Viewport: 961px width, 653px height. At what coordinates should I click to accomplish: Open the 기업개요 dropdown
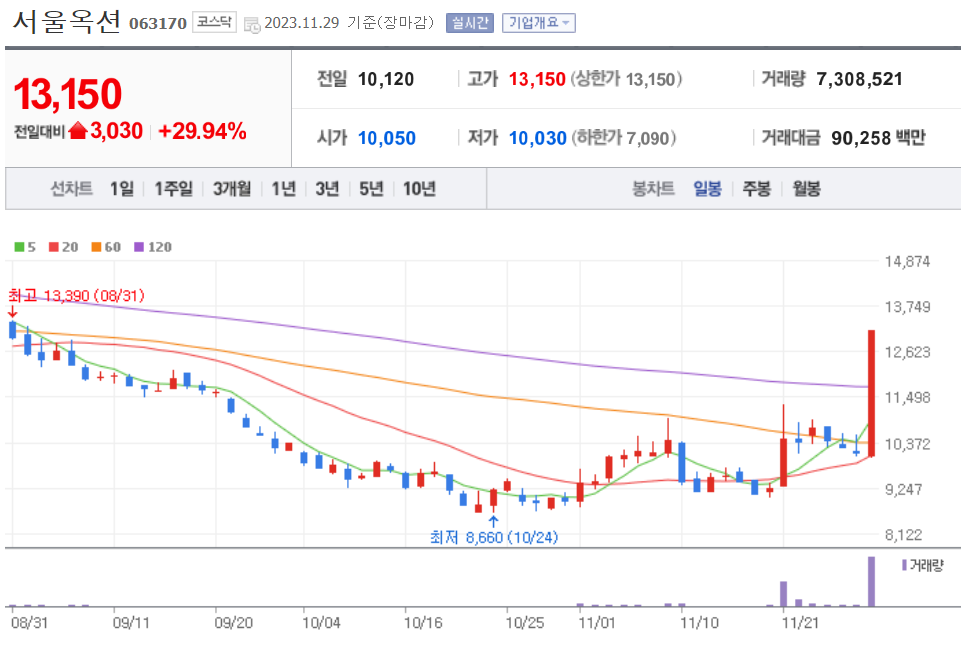[538, 23]
